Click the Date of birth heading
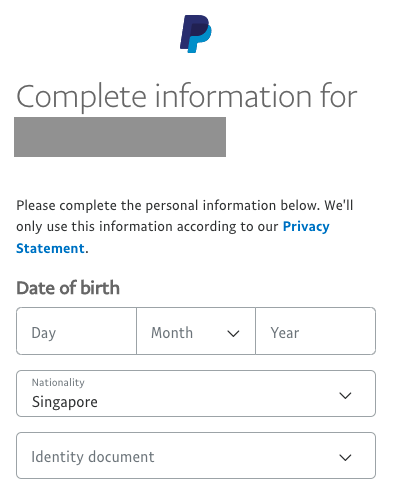 tap(68, 288)
